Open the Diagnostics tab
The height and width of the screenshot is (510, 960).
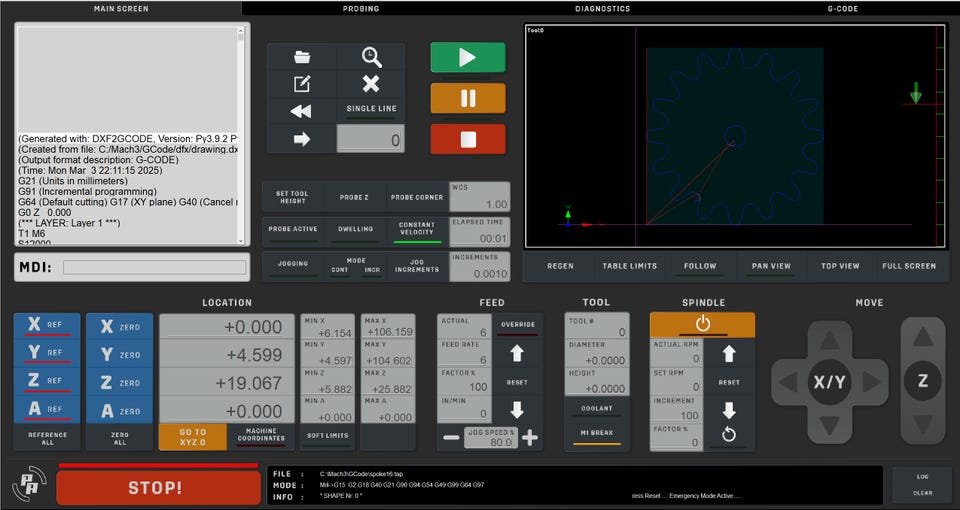tap(602, 9)
